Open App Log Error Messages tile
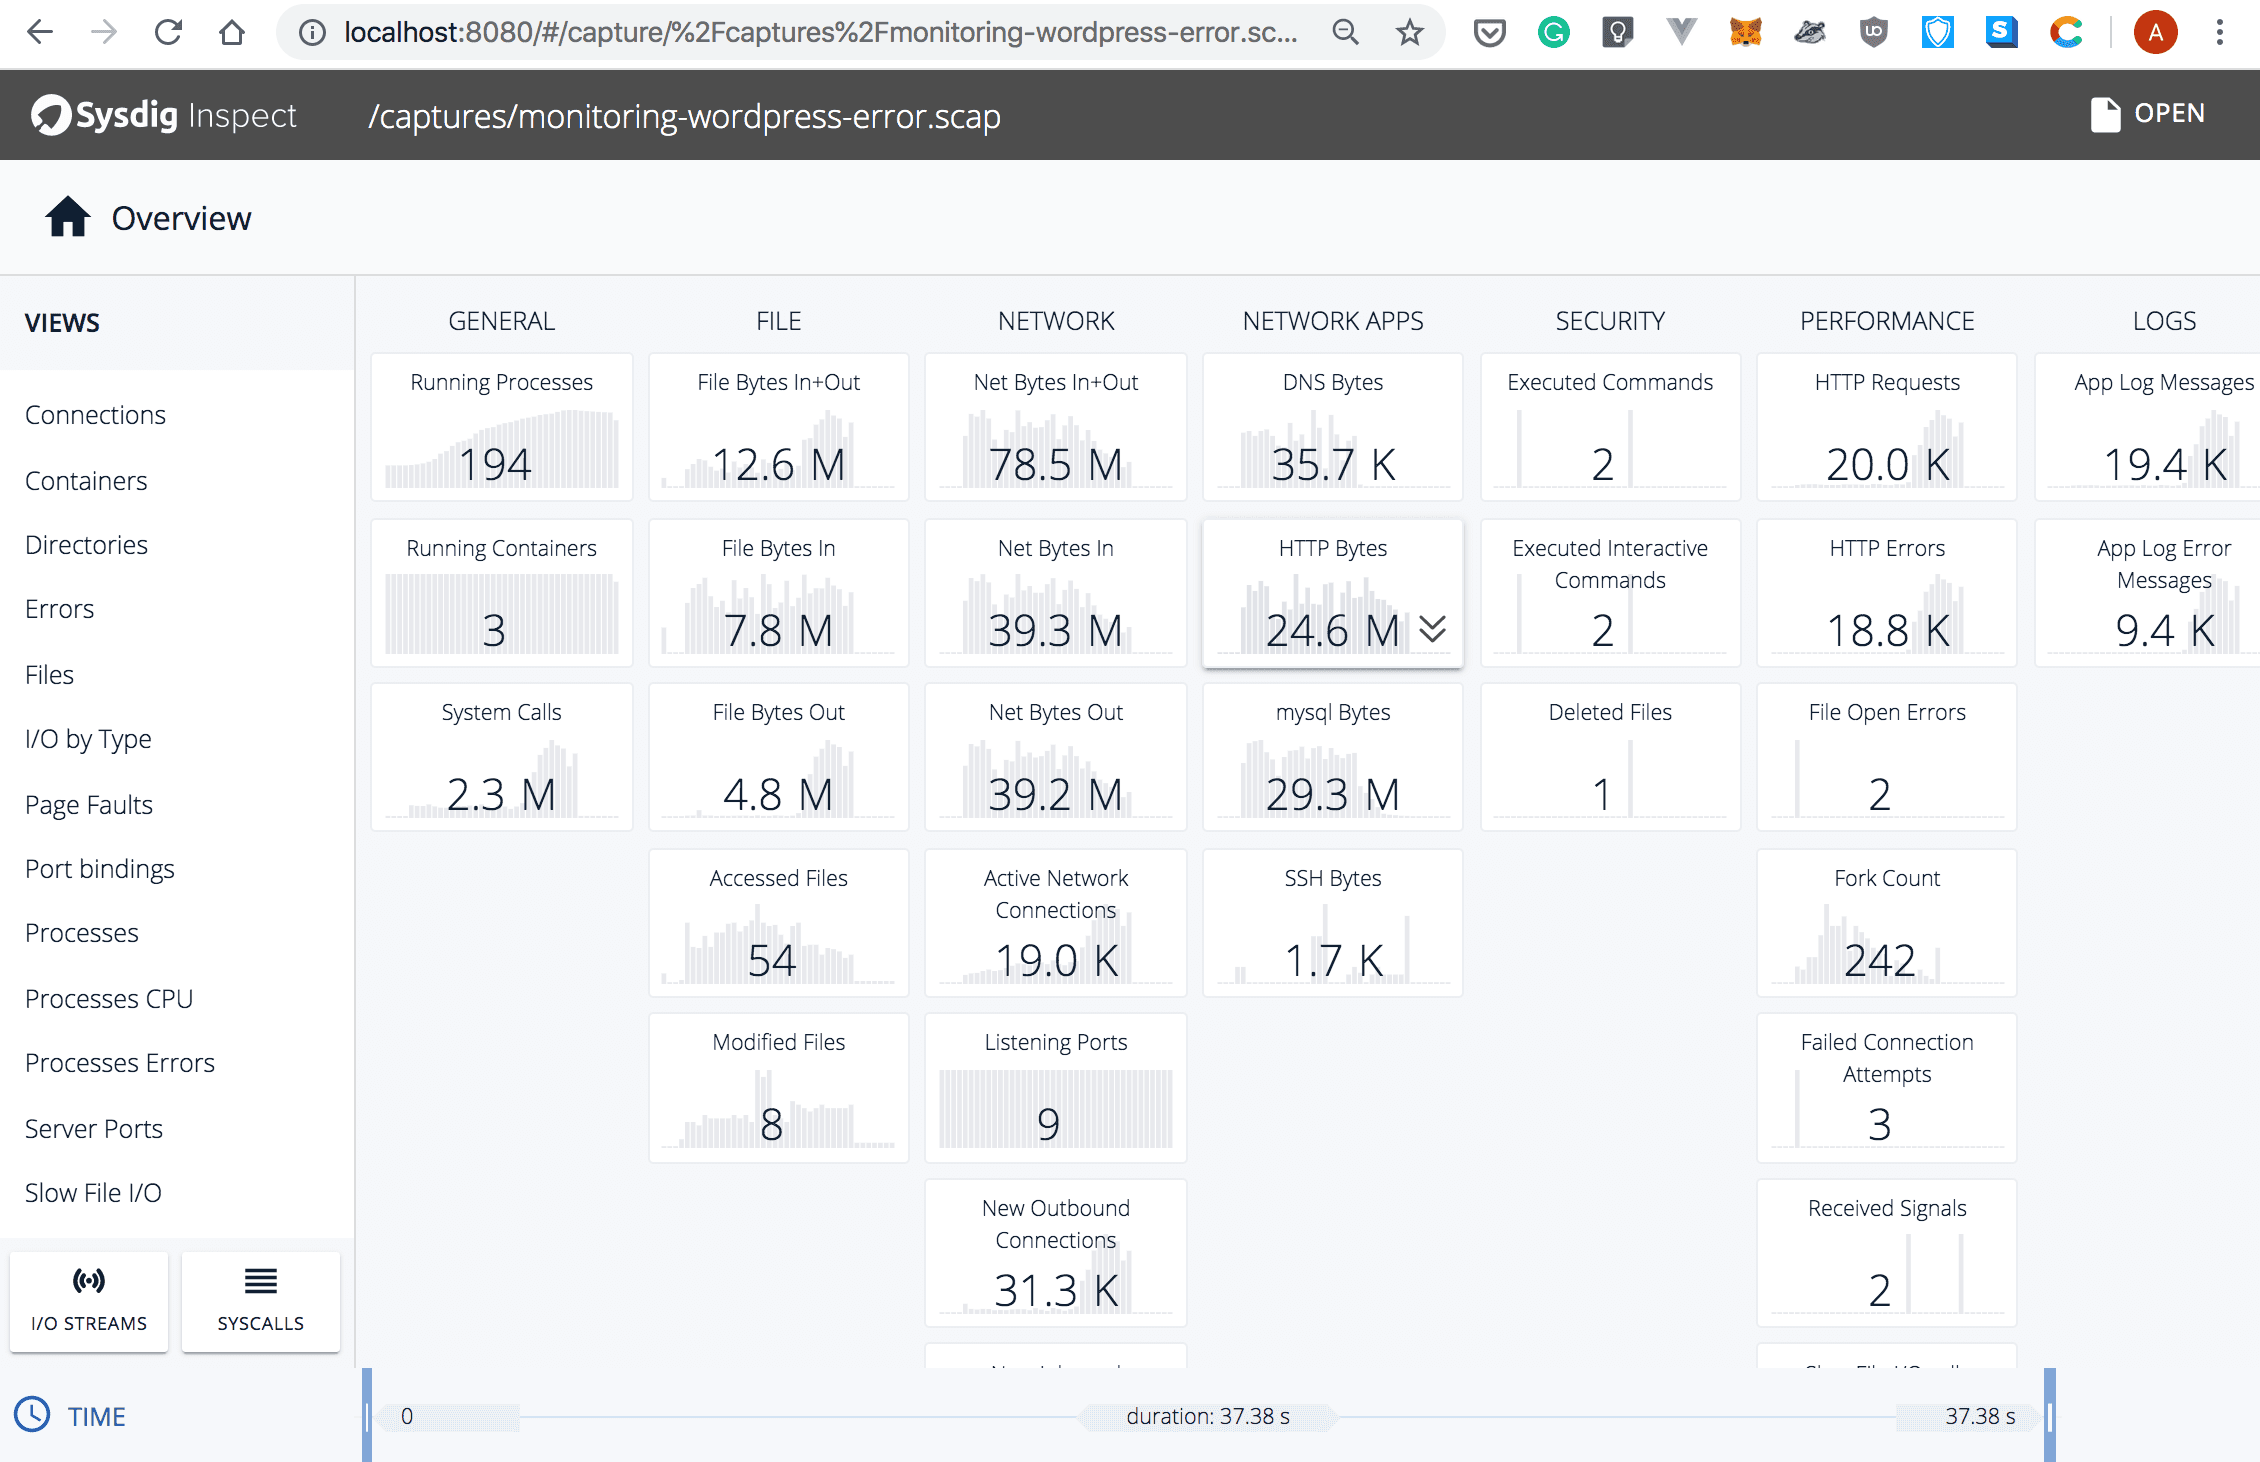2260x1462 pixels. point(2148,593)
